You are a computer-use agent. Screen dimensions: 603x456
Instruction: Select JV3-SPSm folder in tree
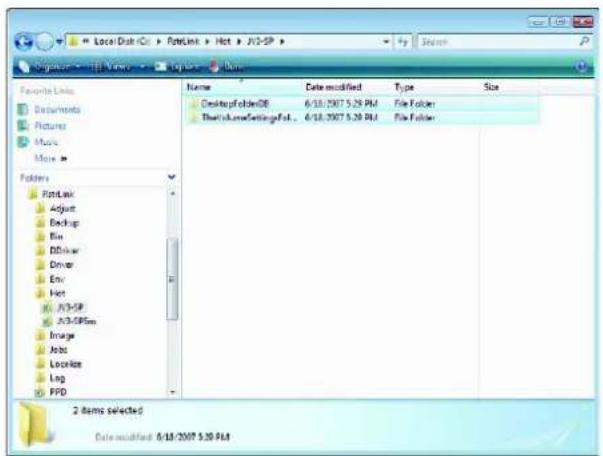click(x=76, y=321)
